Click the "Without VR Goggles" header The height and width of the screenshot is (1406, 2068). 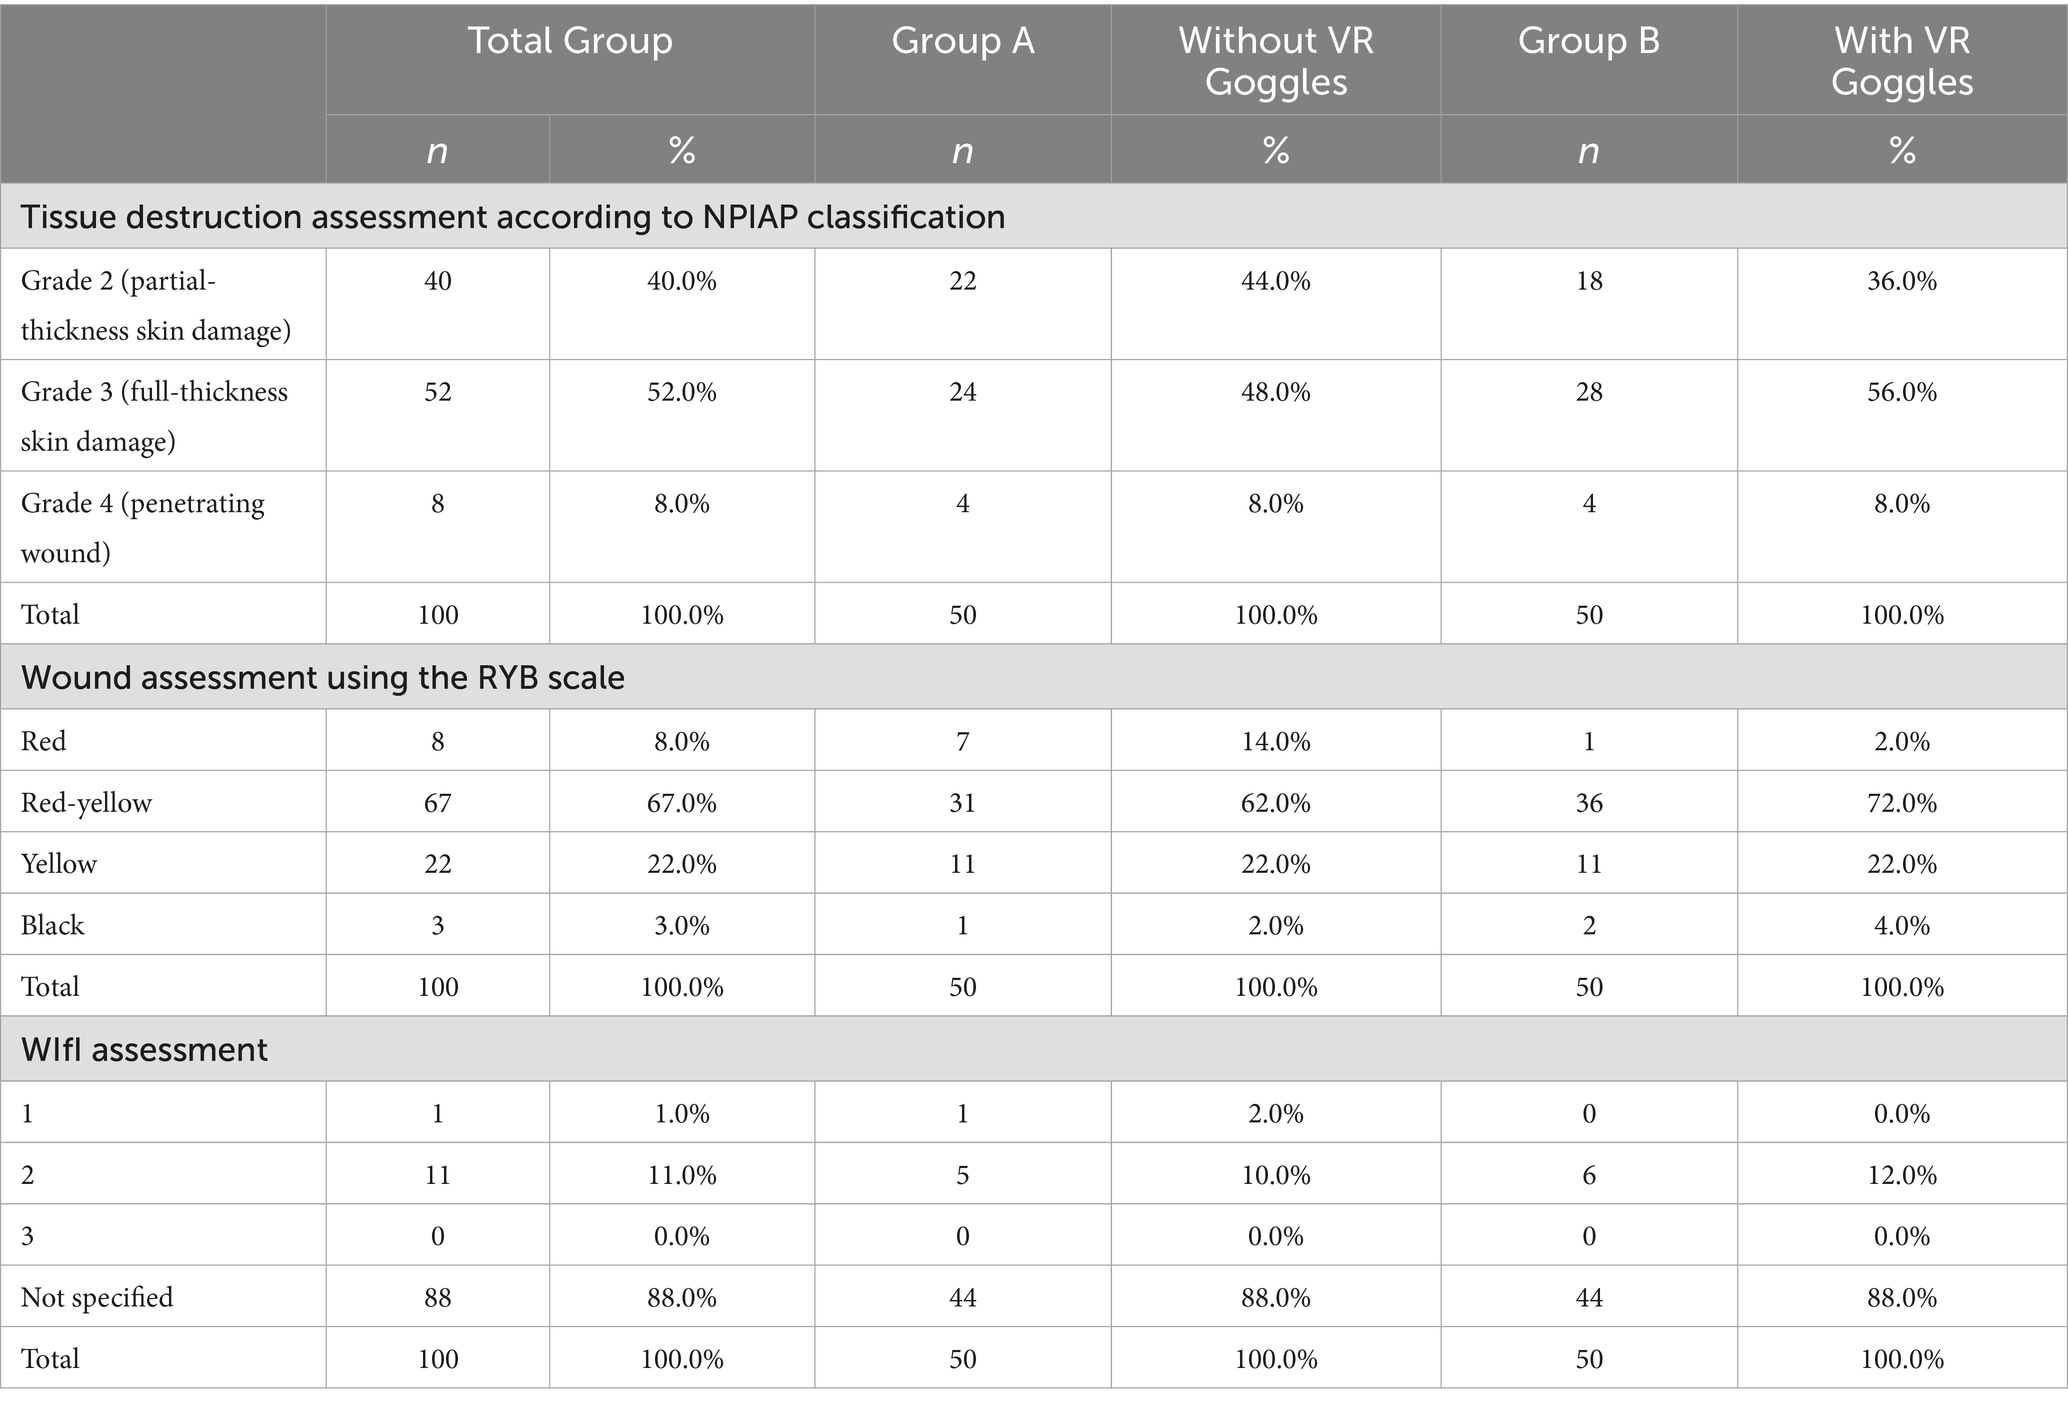tap(1275, 60)
